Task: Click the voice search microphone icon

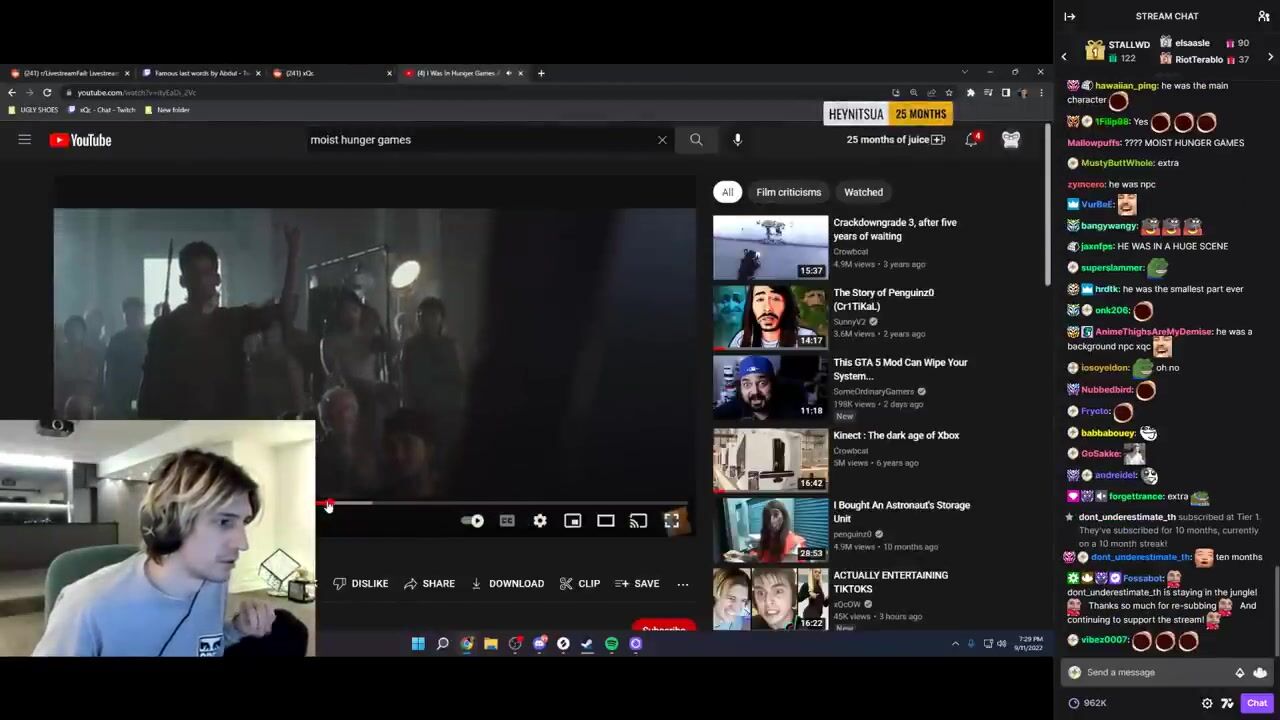Action: coord(737,140)
